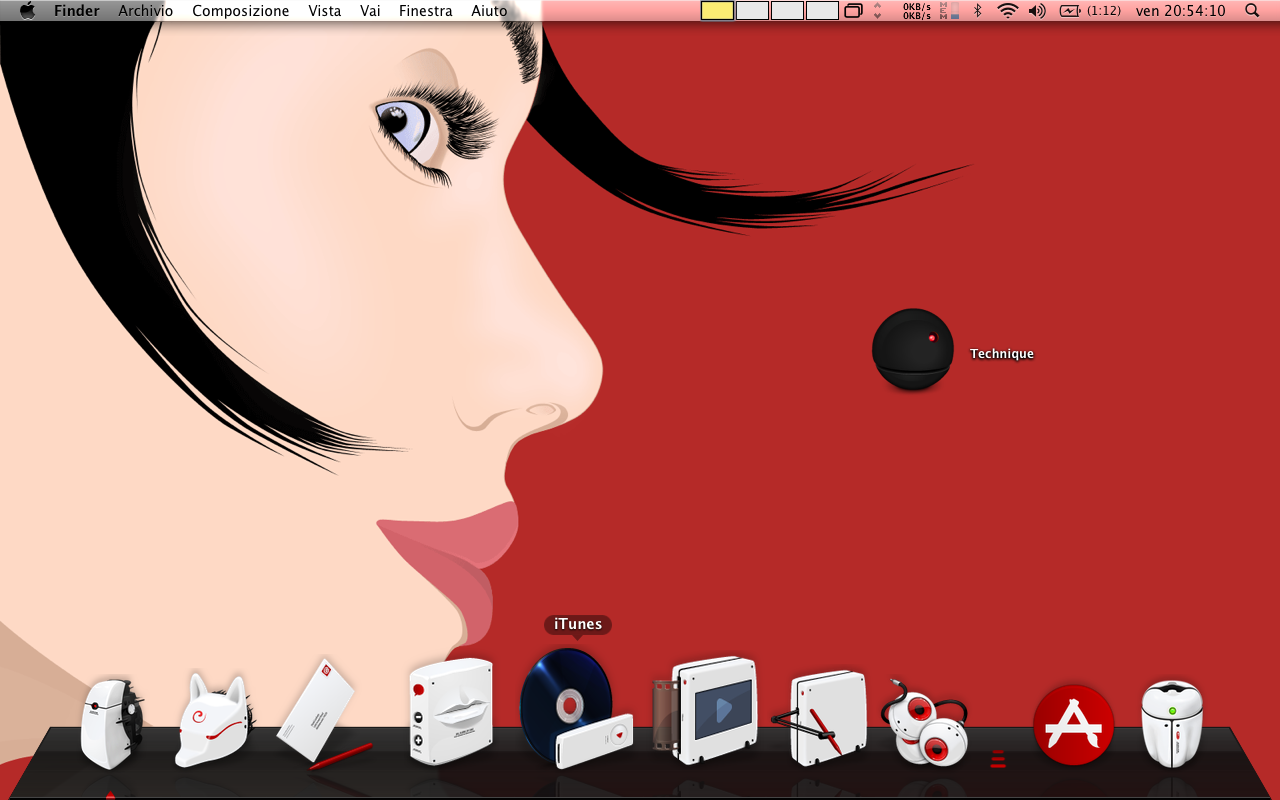Select the Technique drive label text
Image resolution: width=1280 pixels, height=800 pixels.
(x=1002, y=354)
